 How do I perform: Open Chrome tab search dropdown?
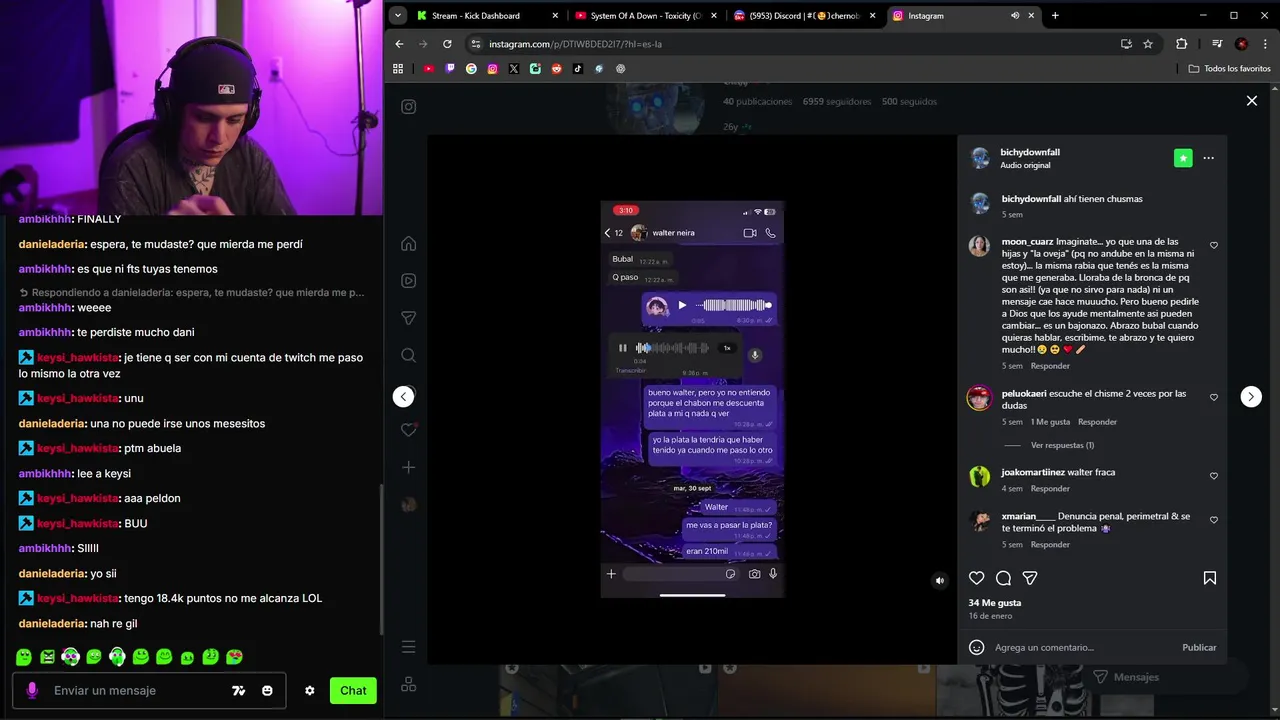398,15
